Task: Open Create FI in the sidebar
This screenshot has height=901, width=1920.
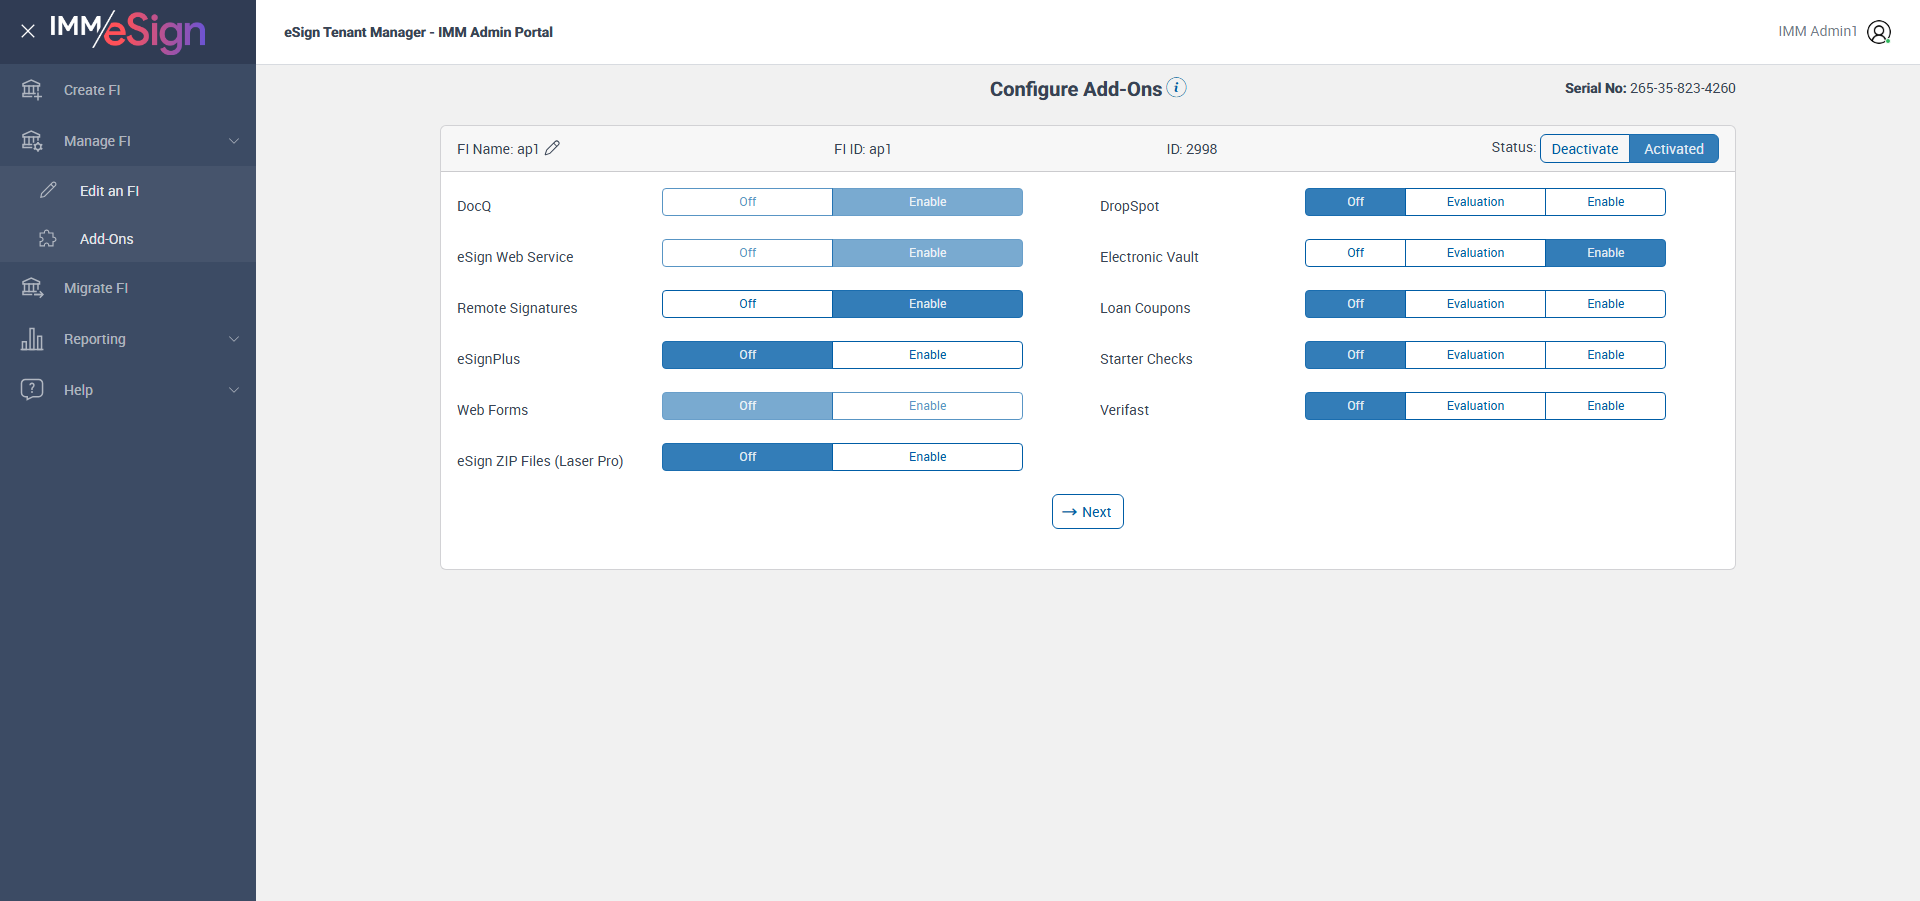Action: coord(128,90)
